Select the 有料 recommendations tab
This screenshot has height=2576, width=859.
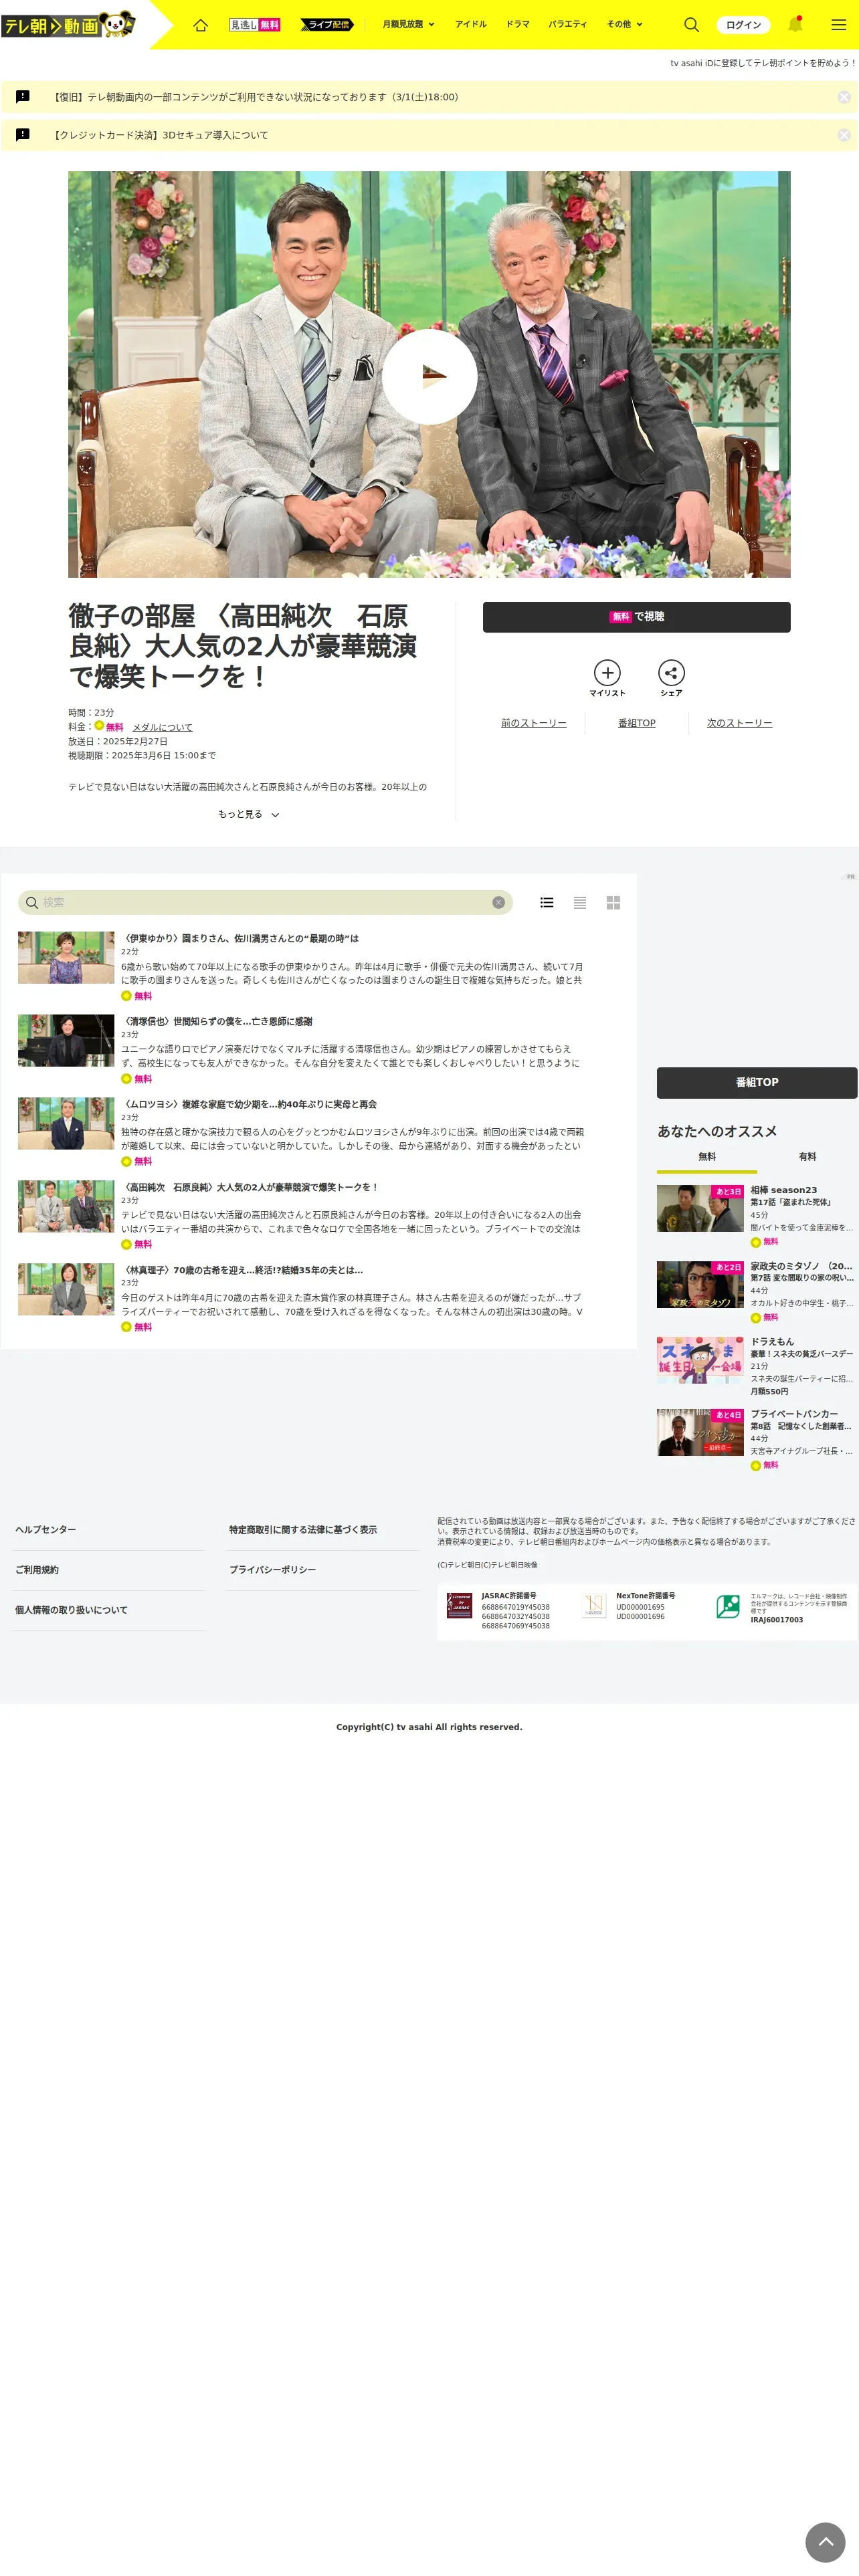pyautogui.click(x=807, y=1157)
